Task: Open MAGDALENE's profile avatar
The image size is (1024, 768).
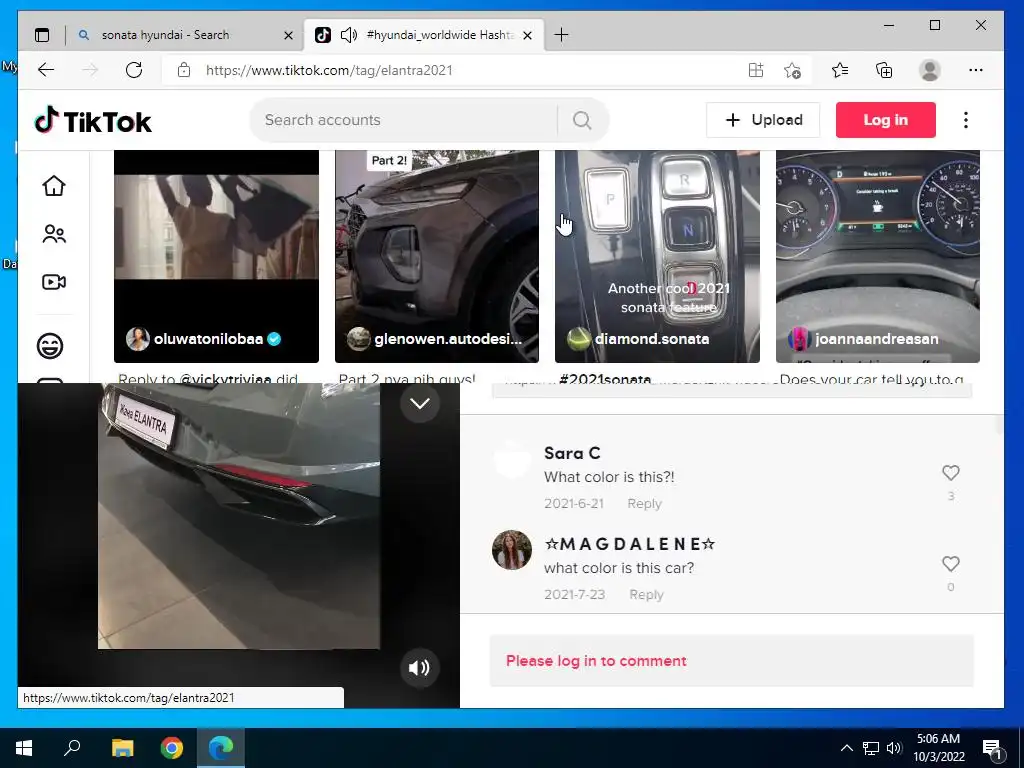Action: pyautogui.click(x=512, y=550)
